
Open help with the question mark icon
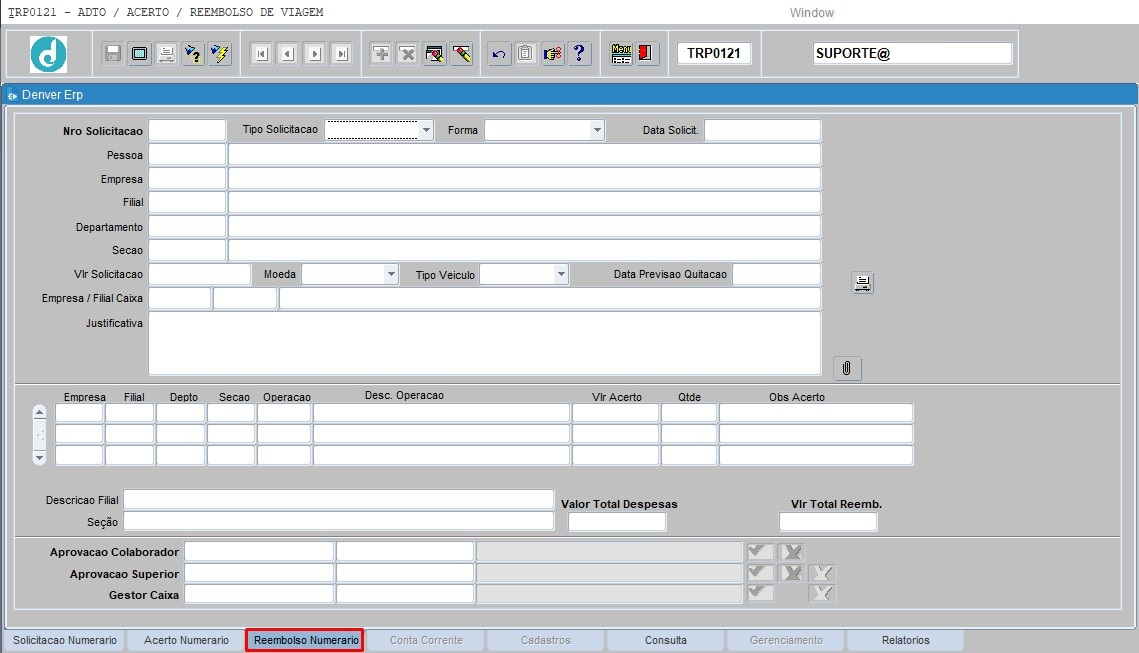click(x=579, y=54)
